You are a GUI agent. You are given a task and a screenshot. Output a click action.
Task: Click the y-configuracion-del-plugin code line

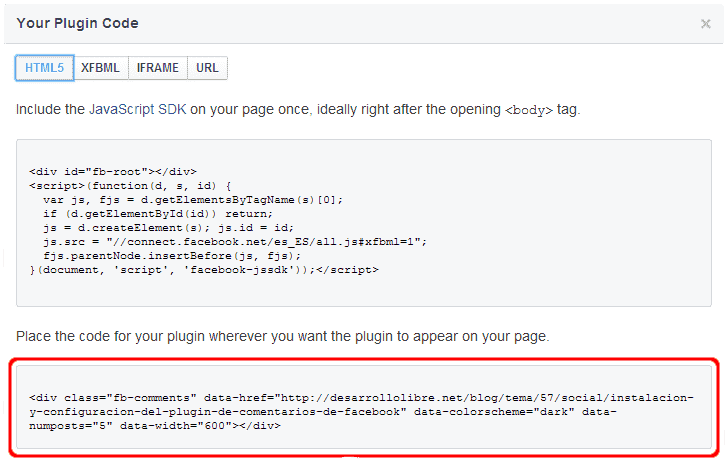click(323, 412)
